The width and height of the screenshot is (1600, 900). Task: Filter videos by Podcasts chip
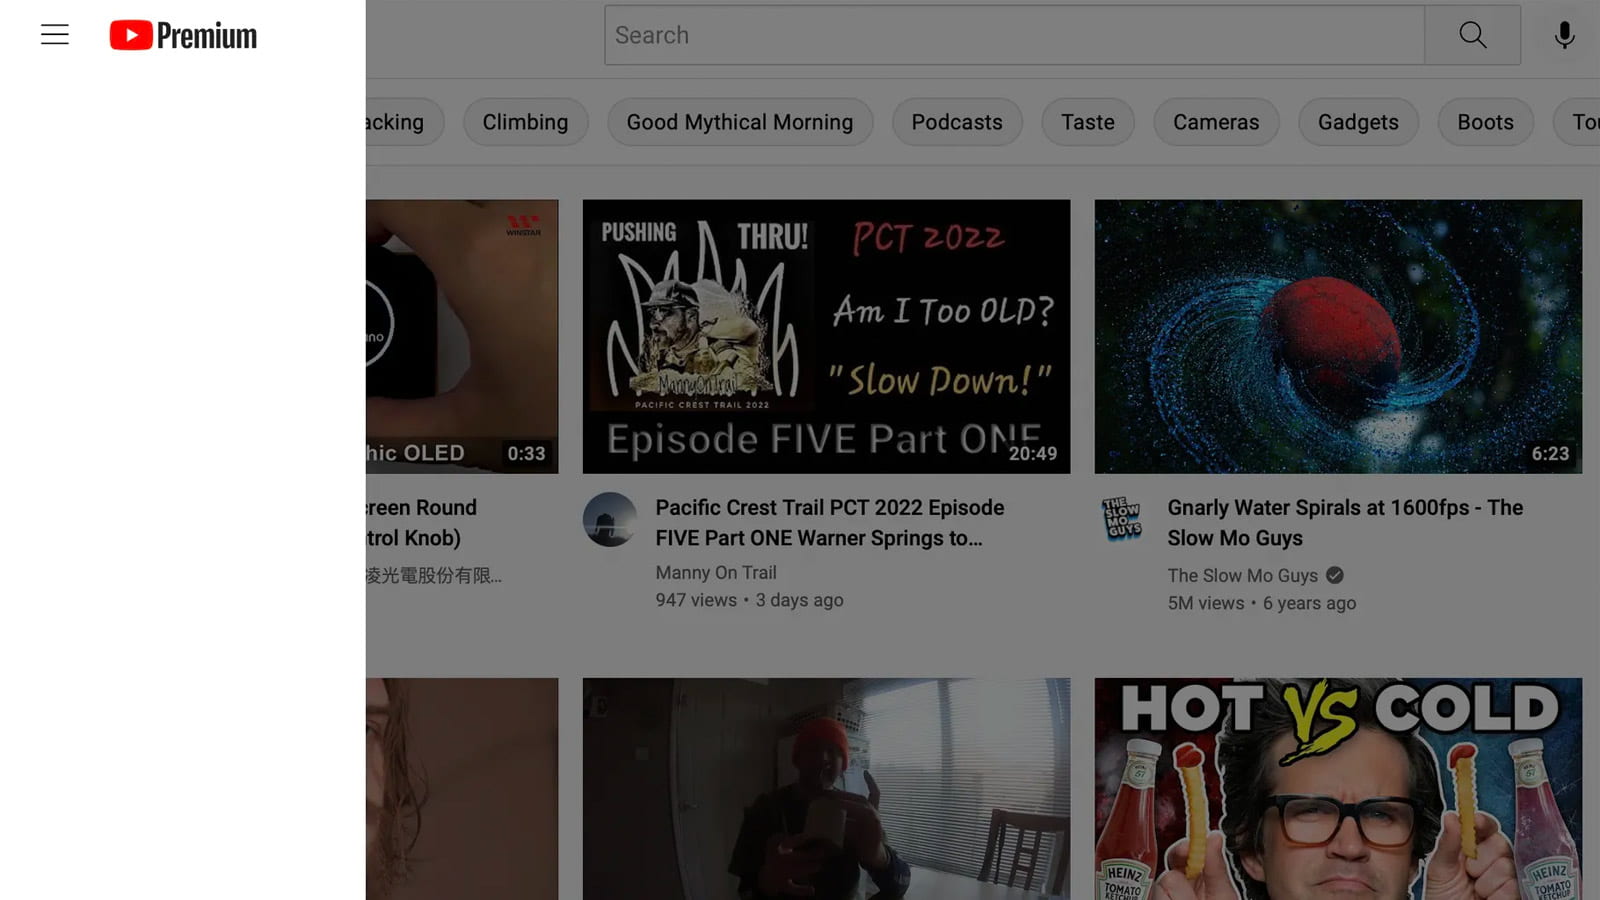point(956,122)
